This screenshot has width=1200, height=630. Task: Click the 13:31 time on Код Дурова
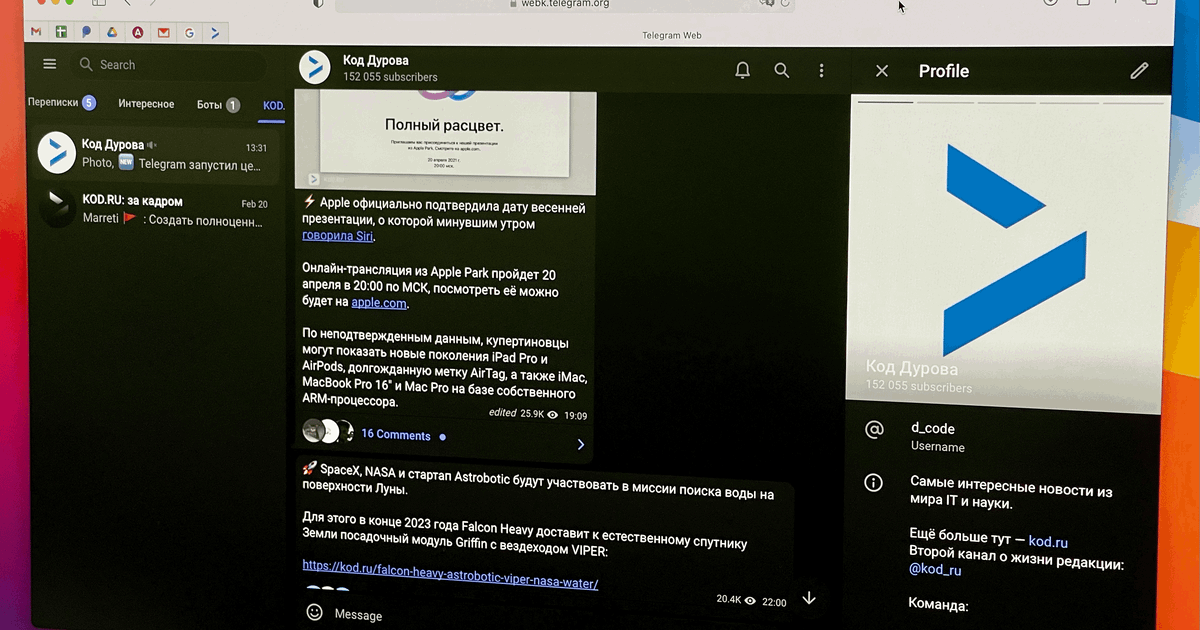(256, 147)
